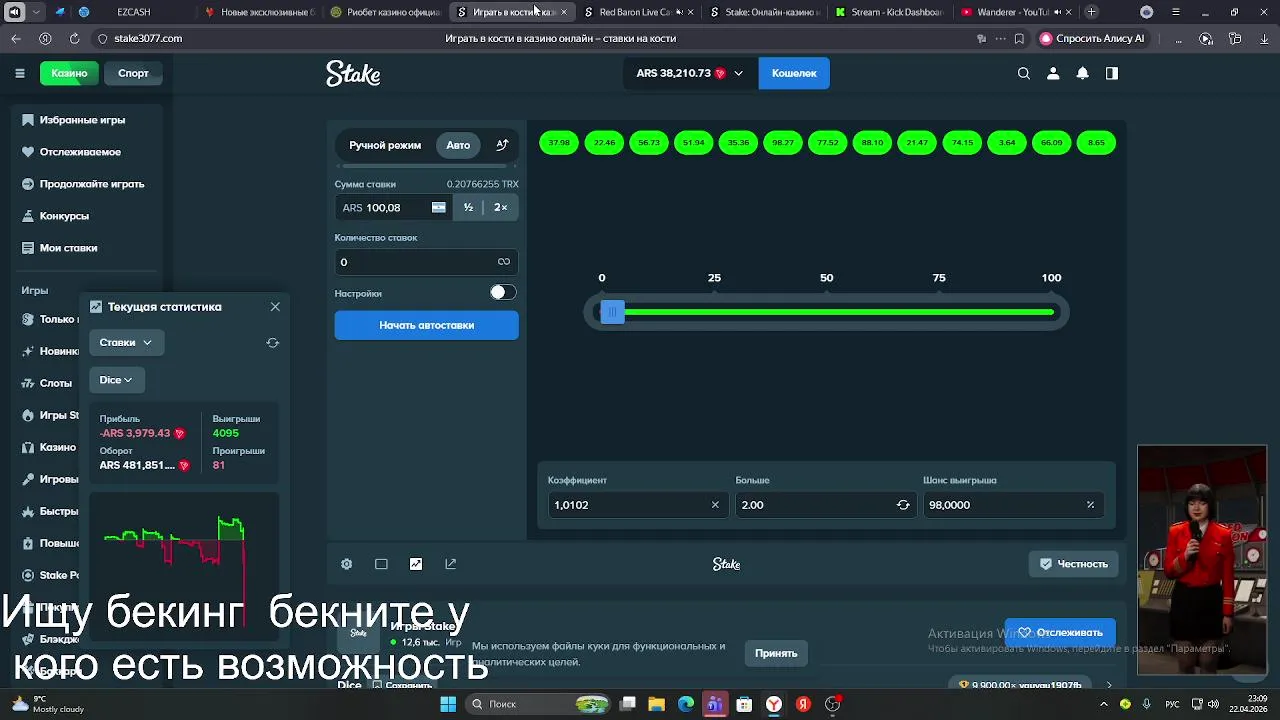Switch to the Stream - Kick Dashboard tab

888,12
